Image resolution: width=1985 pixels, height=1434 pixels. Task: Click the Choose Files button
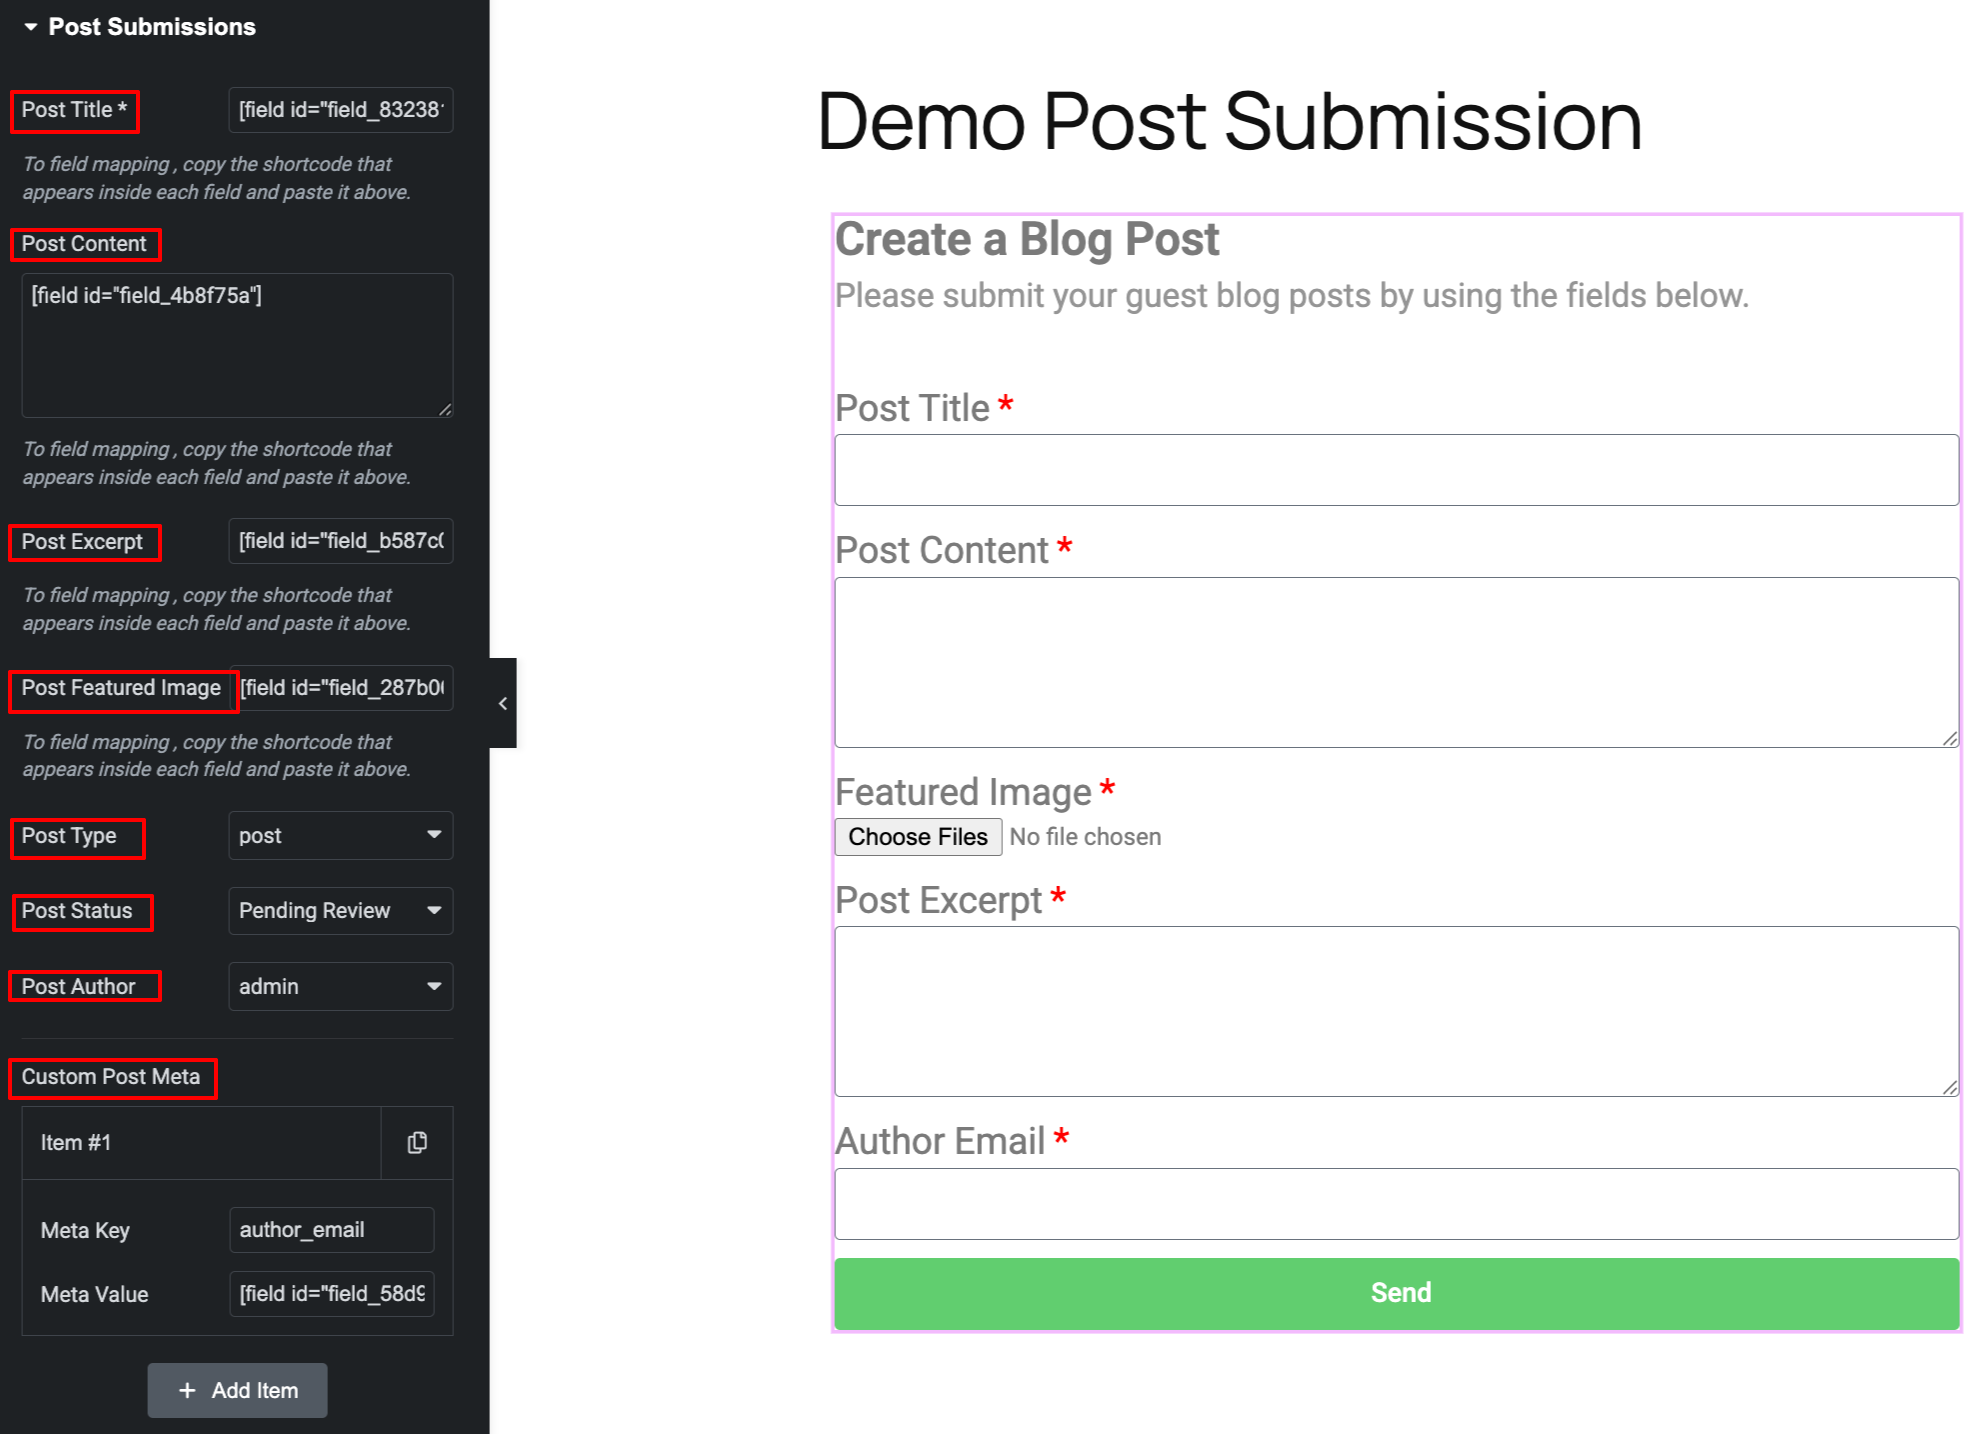click(917, 837)
